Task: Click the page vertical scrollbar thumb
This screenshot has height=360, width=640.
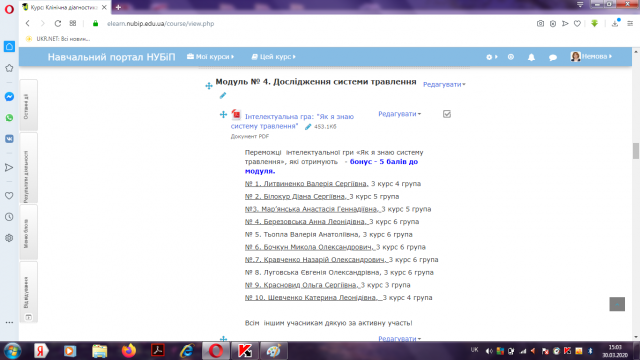Action: [x=636, y=151]
